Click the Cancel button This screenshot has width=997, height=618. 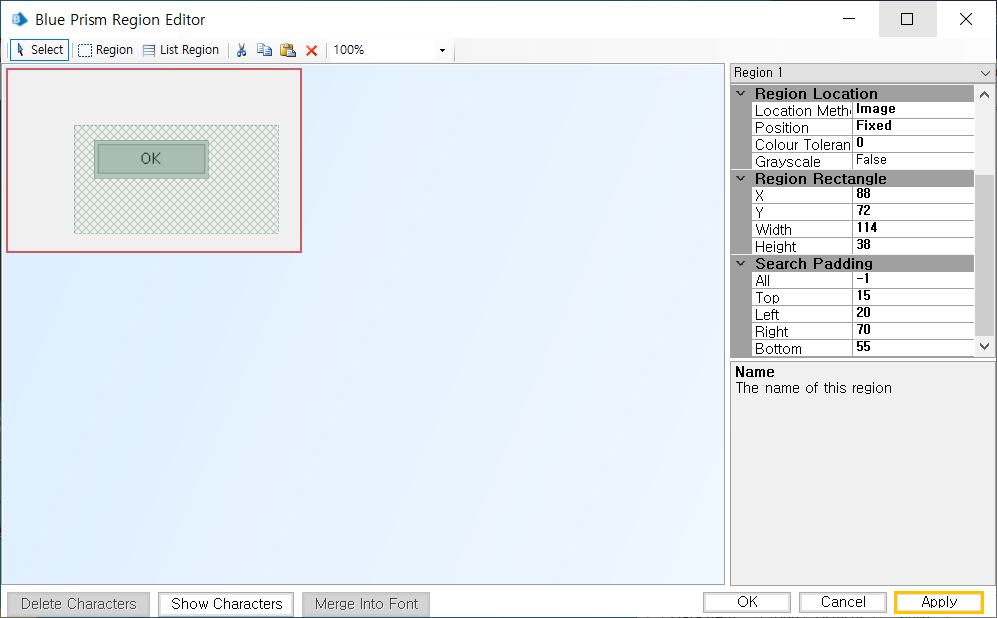point(843,601)
